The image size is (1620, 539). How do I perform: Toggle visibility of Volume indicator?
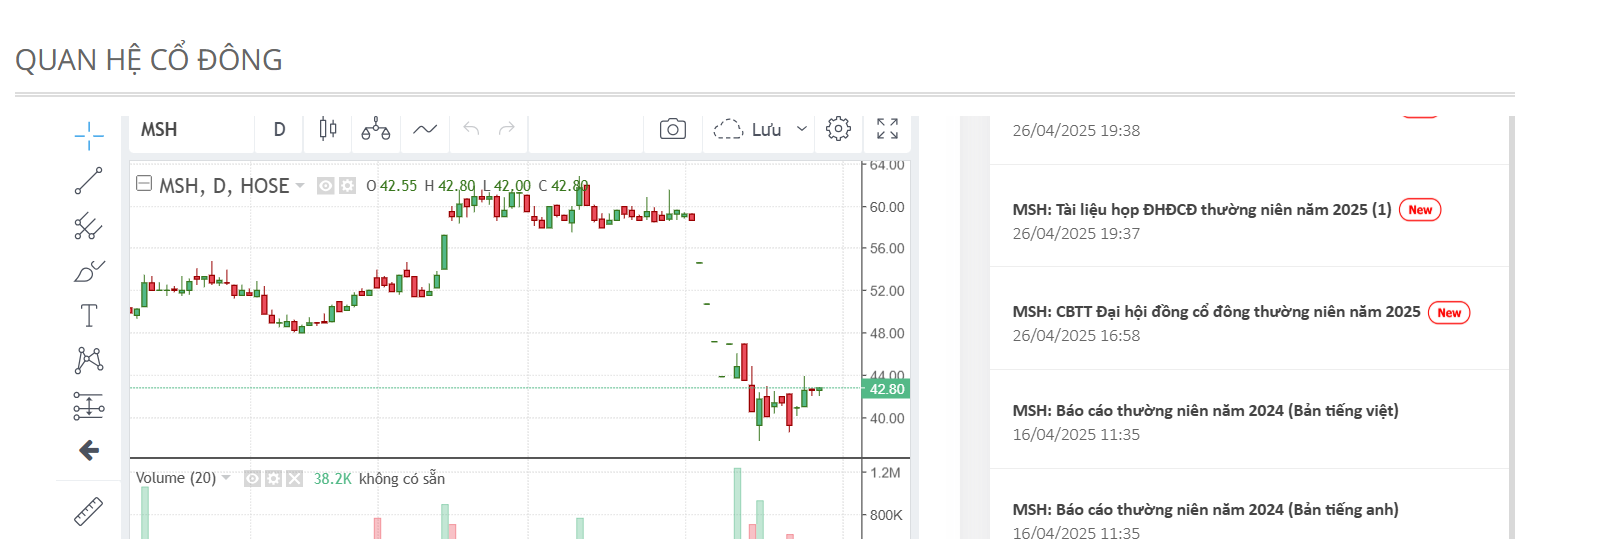pos(253,479)
